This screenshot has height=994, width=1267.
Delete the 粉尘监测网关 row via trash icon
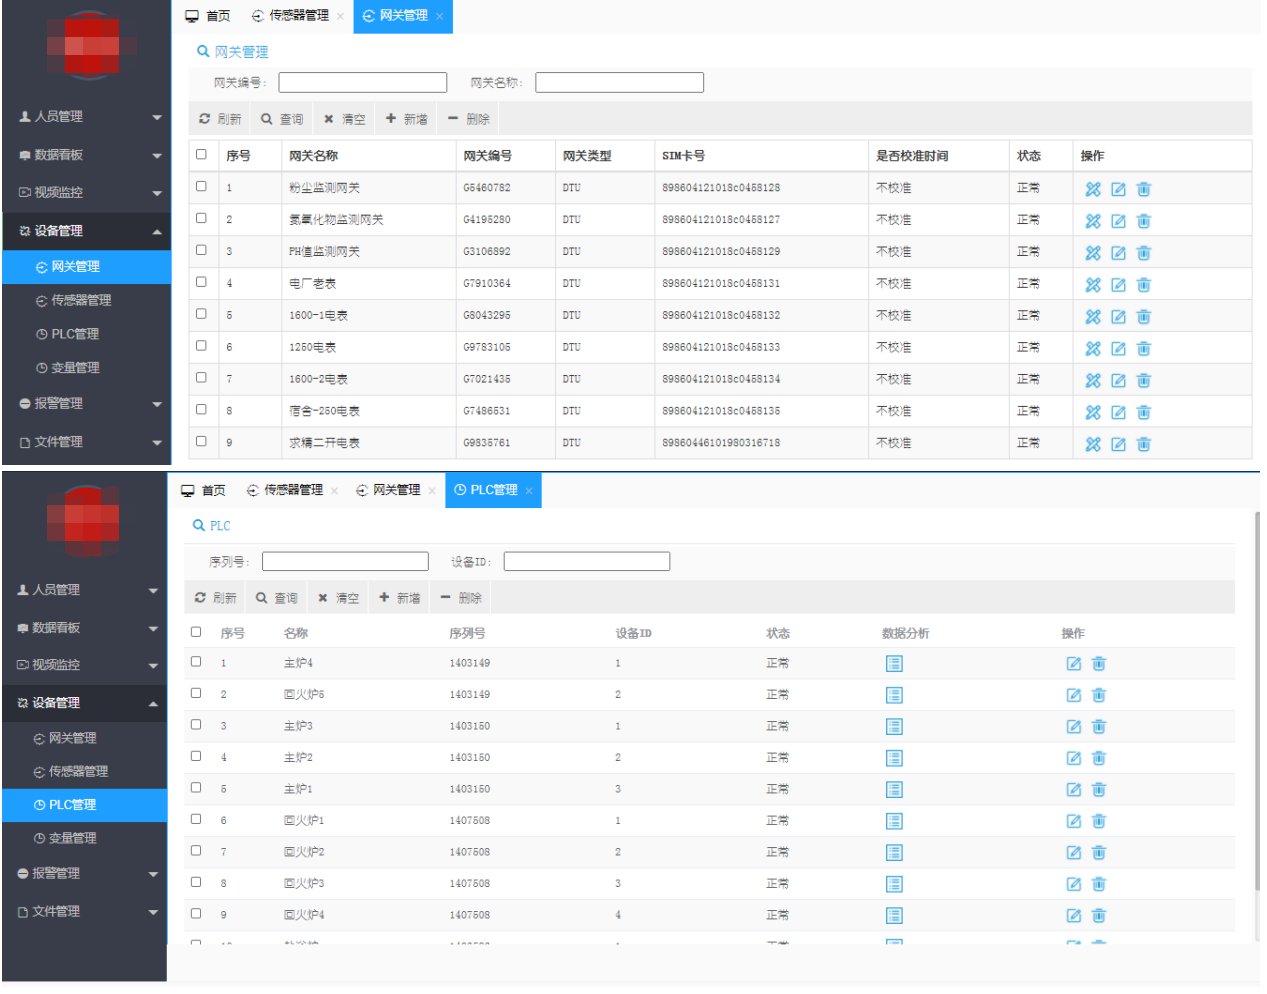coord(1143,189)
